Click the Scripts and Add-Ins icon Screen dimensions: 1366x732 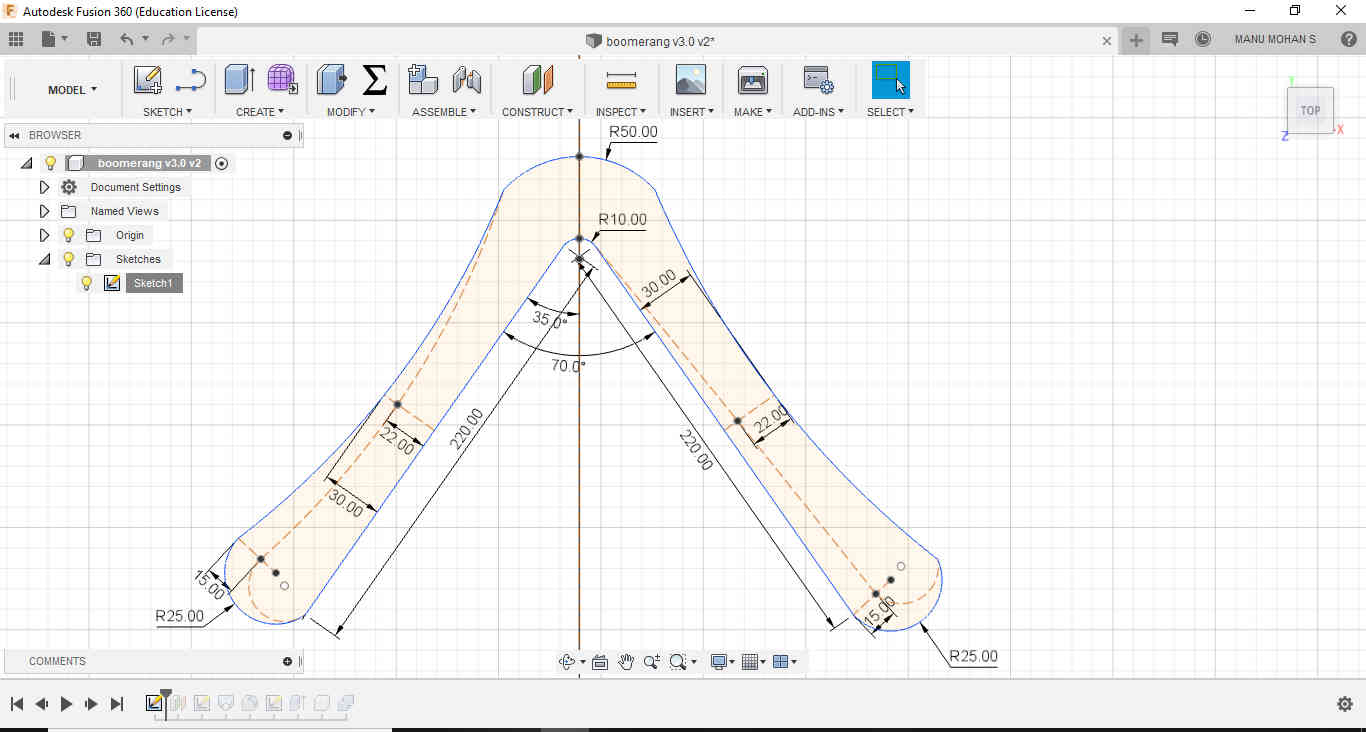click(x=819, y=80)
